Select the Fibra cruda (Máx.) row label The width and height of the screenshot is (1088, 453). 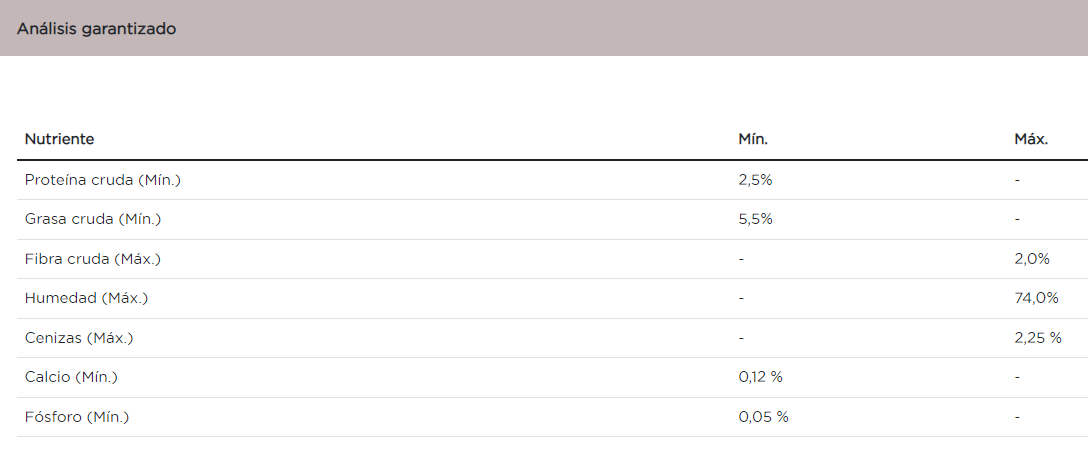tap(92, 259)
